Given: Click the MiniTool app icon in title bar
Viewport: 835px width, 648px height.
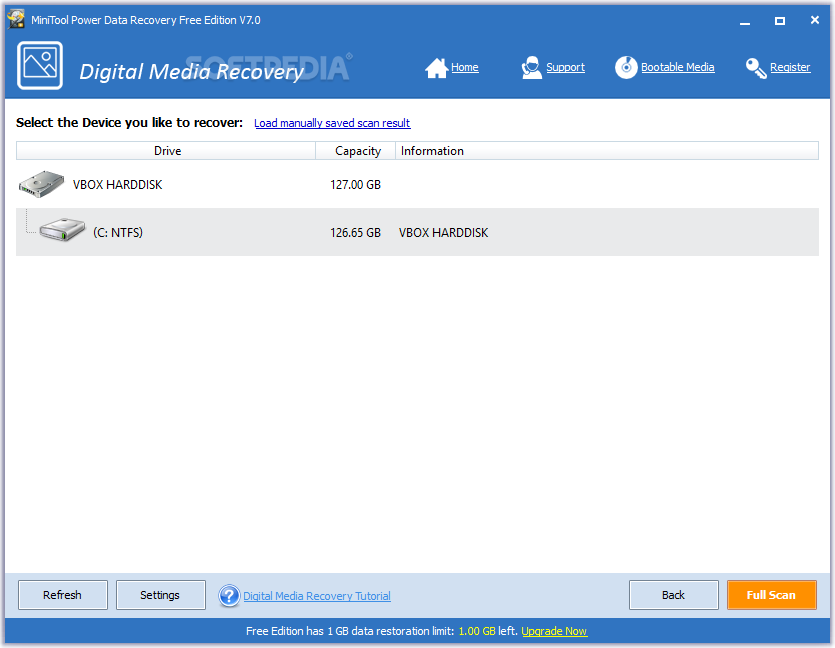Looking at the screenshot, I should pyautogui.click(x=16, y=20).
